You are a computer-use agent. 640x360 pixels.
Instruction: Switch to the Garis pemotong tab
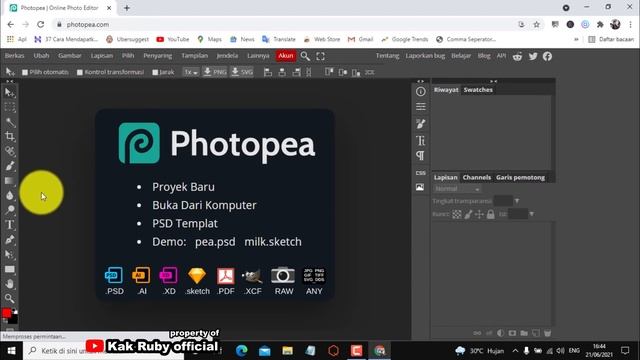[x=520, y=178]
